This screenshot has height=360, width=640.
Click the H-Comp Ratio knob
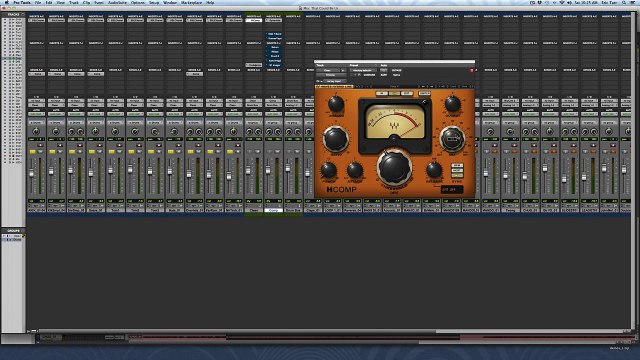pos(336,139)
